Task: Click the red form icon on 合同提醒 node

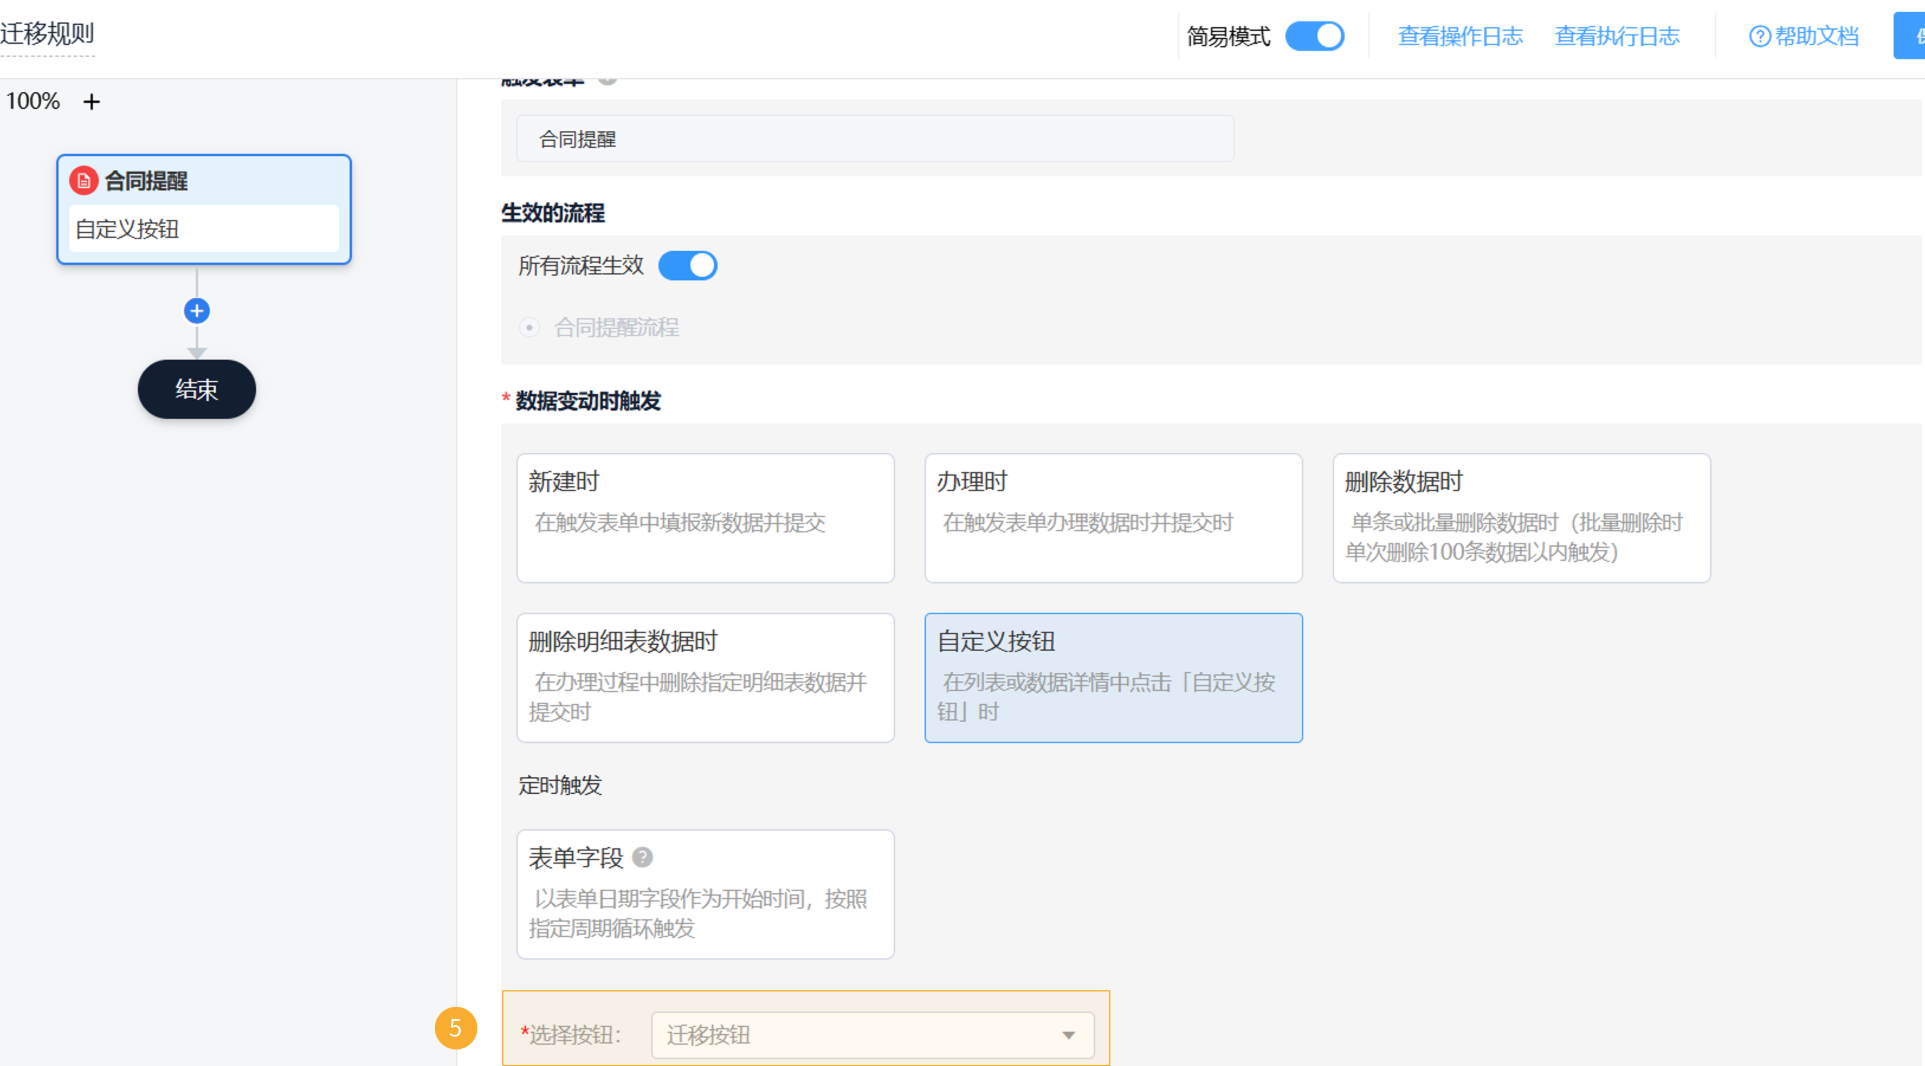Action: pyautogui.click(x=83, y=181)
